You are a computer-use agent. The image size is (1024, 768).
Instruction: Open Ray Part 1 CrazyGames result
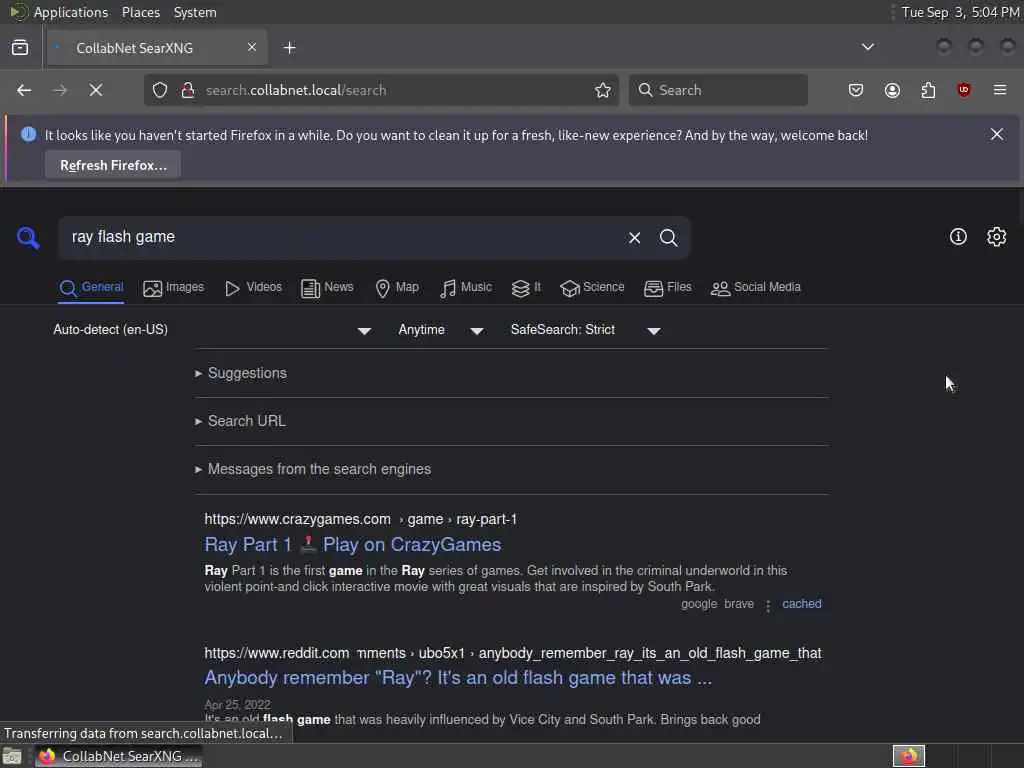pos(353,545)
